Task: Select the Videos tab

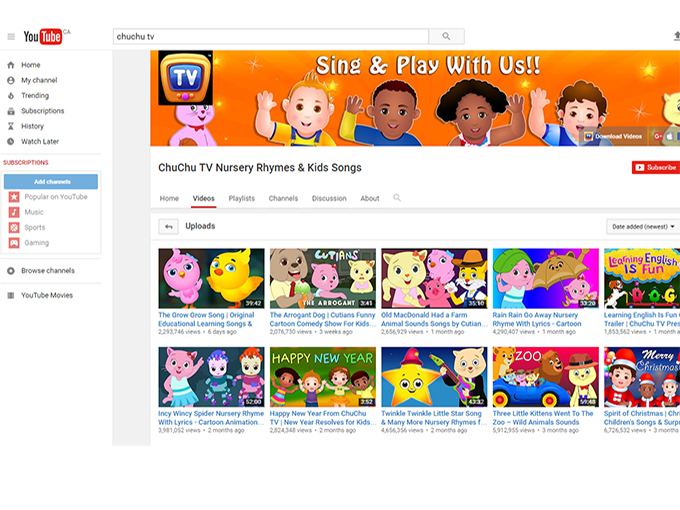Action: point(203,198)
